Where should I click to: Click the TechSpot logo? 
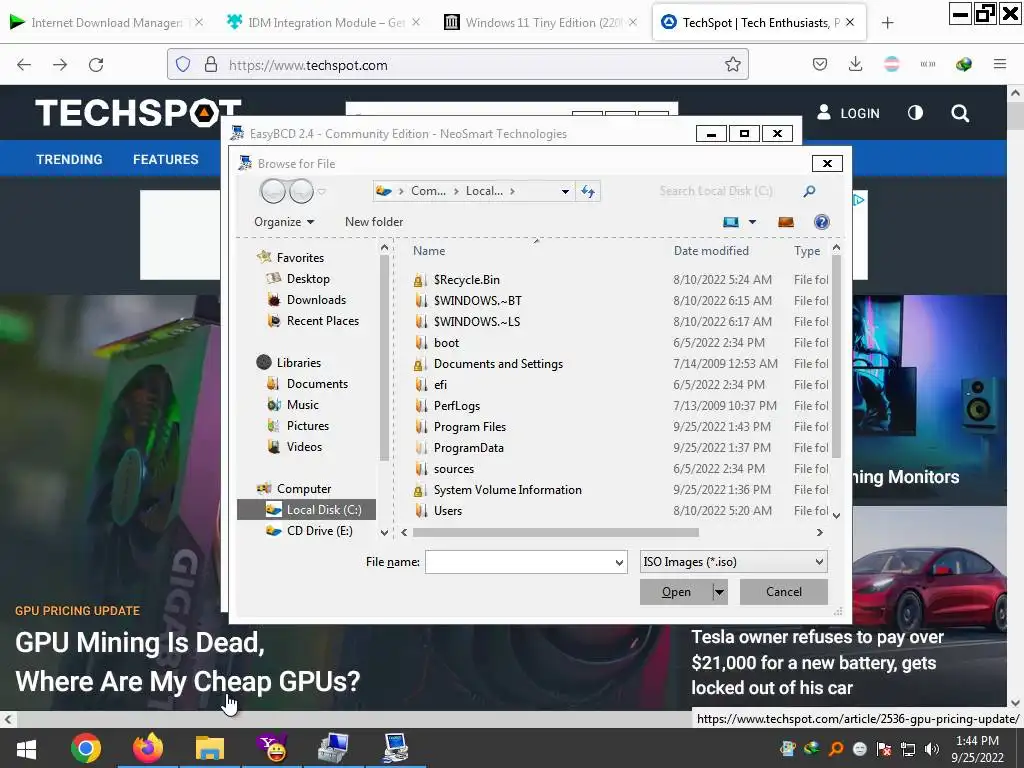(138, 112)
